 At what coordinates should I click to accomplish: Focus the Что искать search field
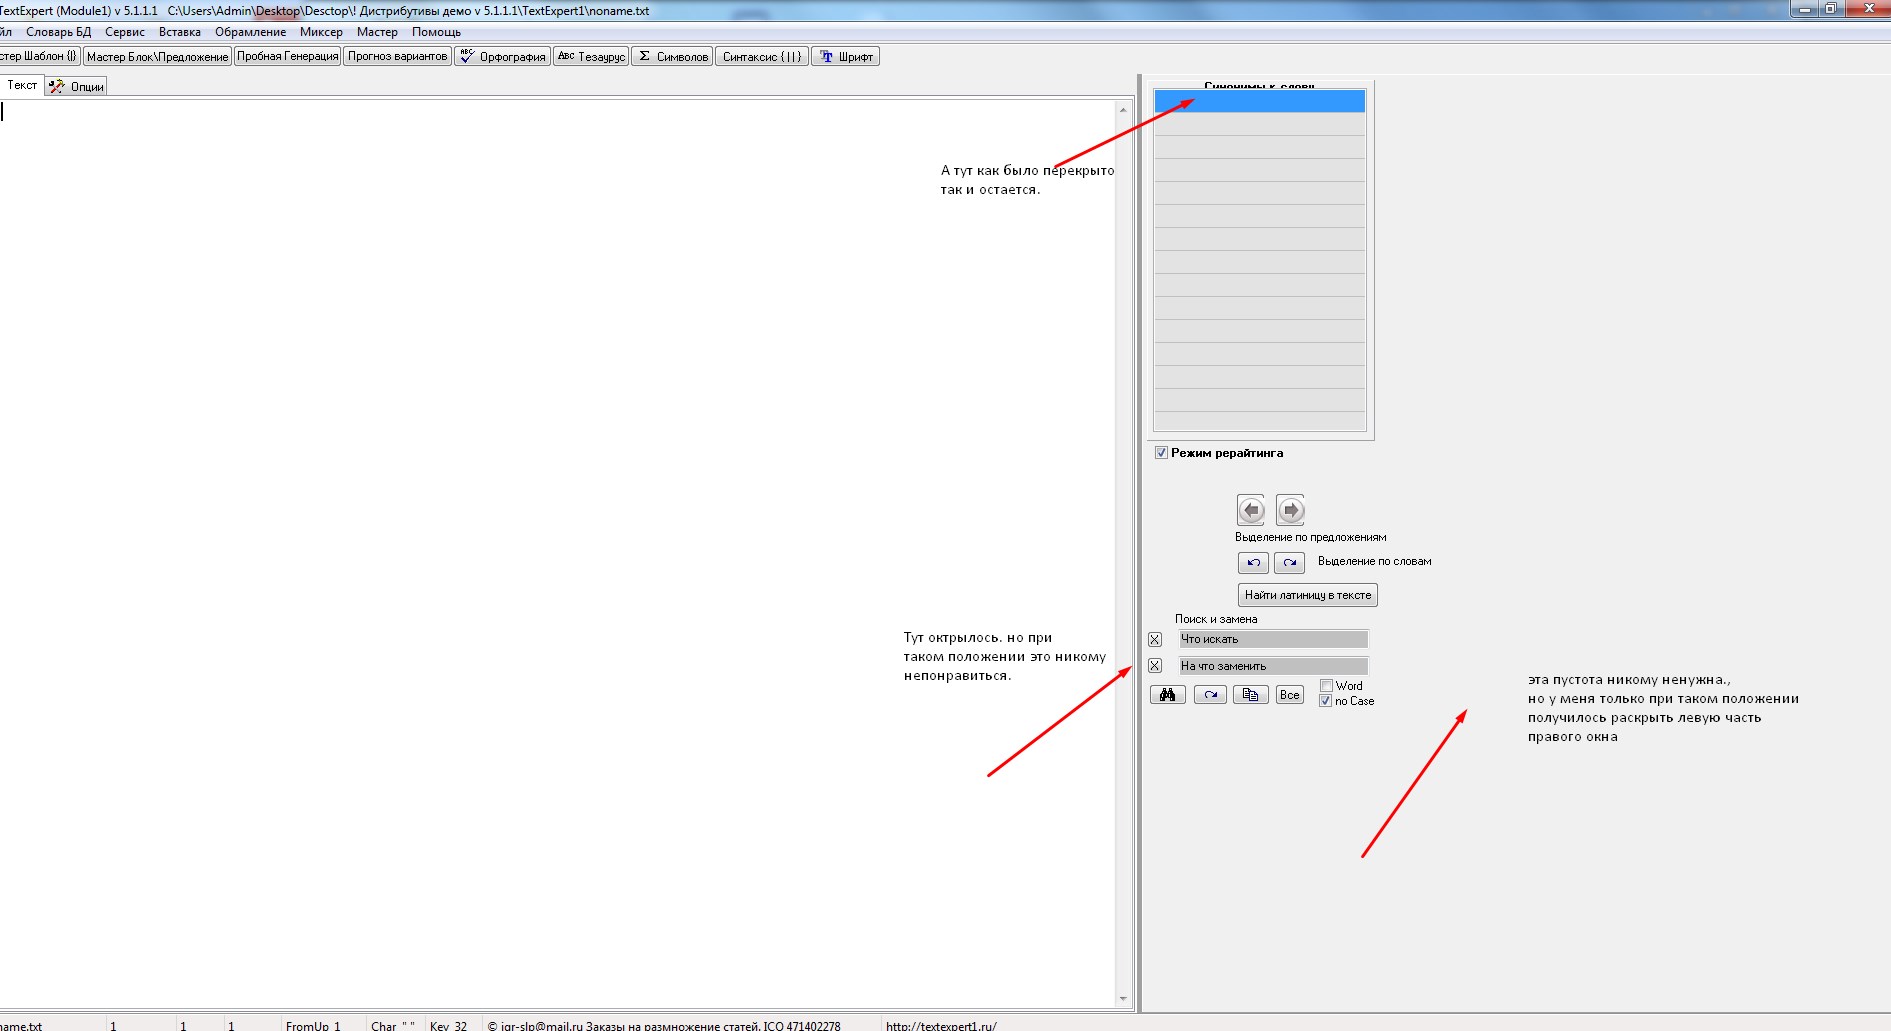(x=1273, y=639)
